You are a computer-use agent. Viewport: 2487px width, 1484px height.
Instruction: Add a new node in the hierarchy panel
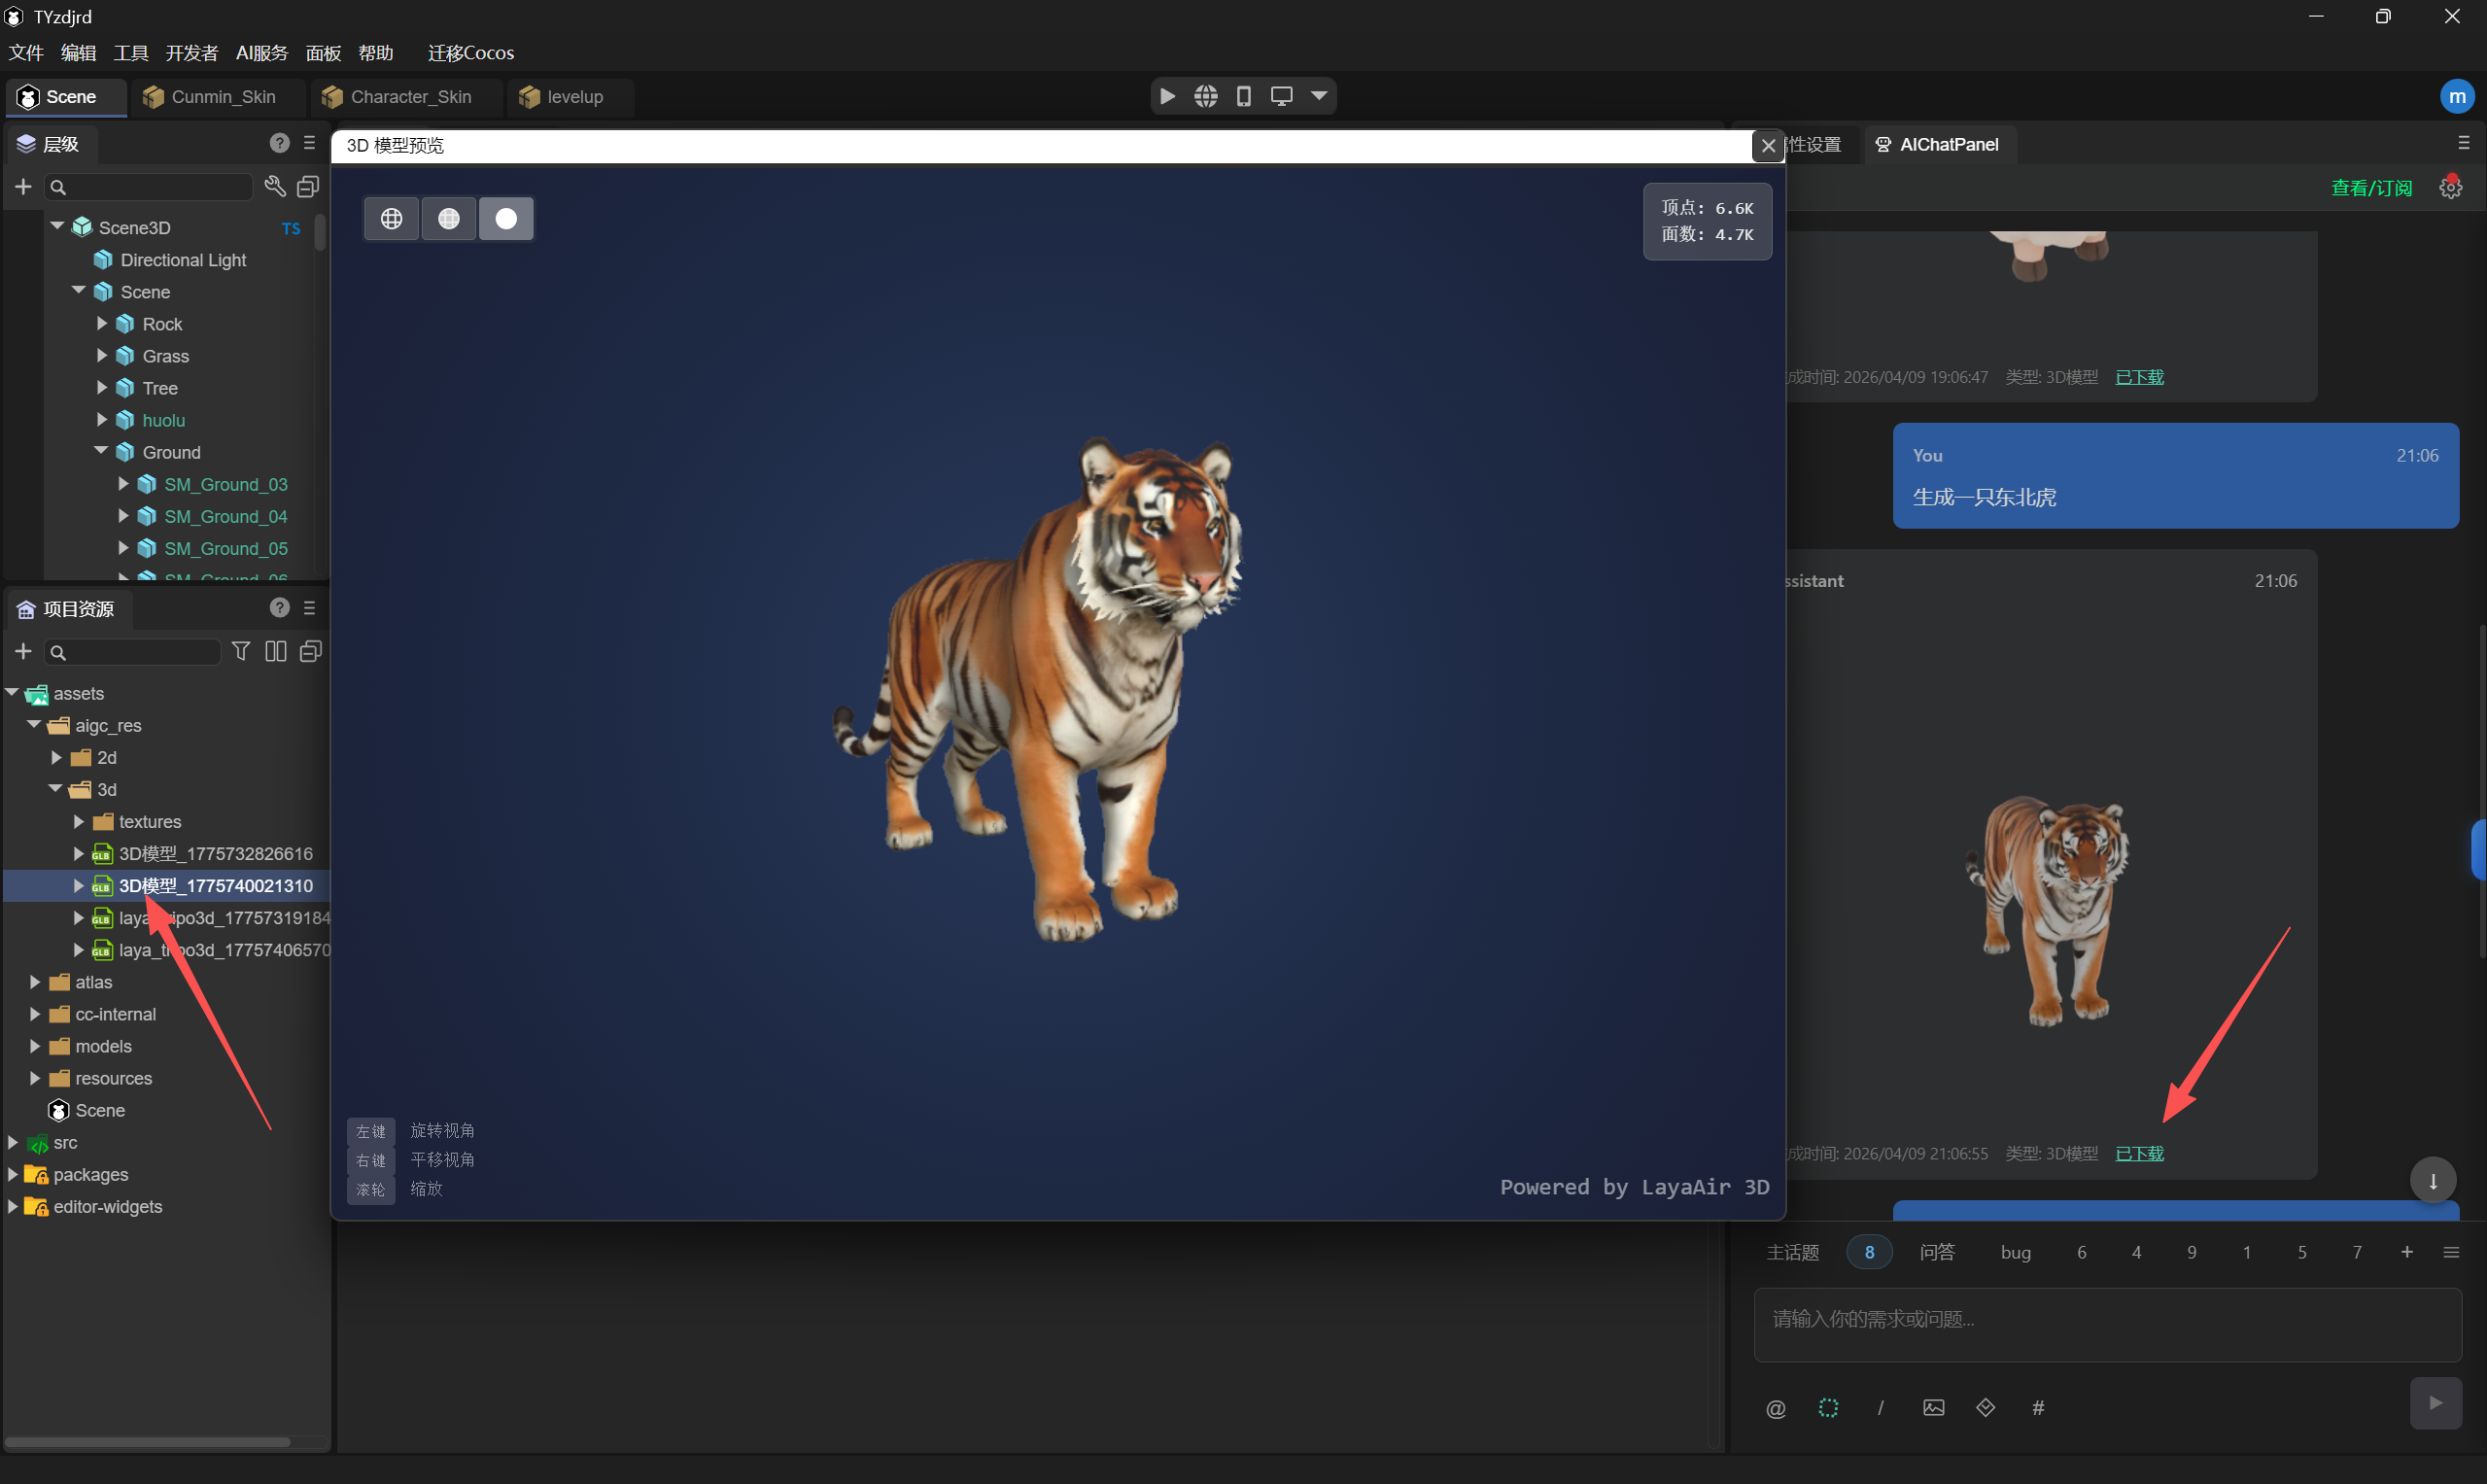[x=23, y=187]
